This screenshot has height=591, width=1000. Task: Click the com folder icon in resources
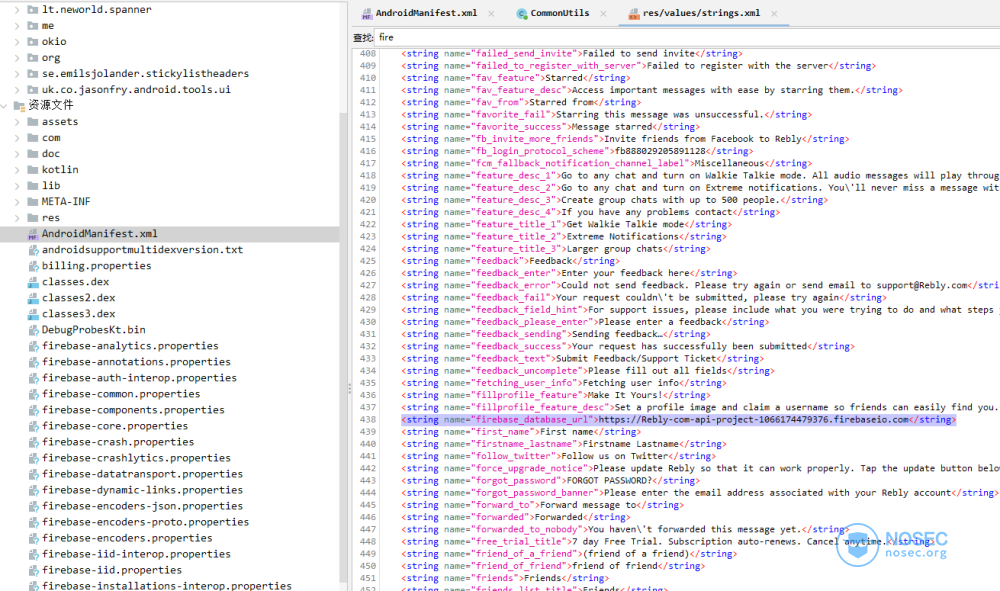coord(33,138)
